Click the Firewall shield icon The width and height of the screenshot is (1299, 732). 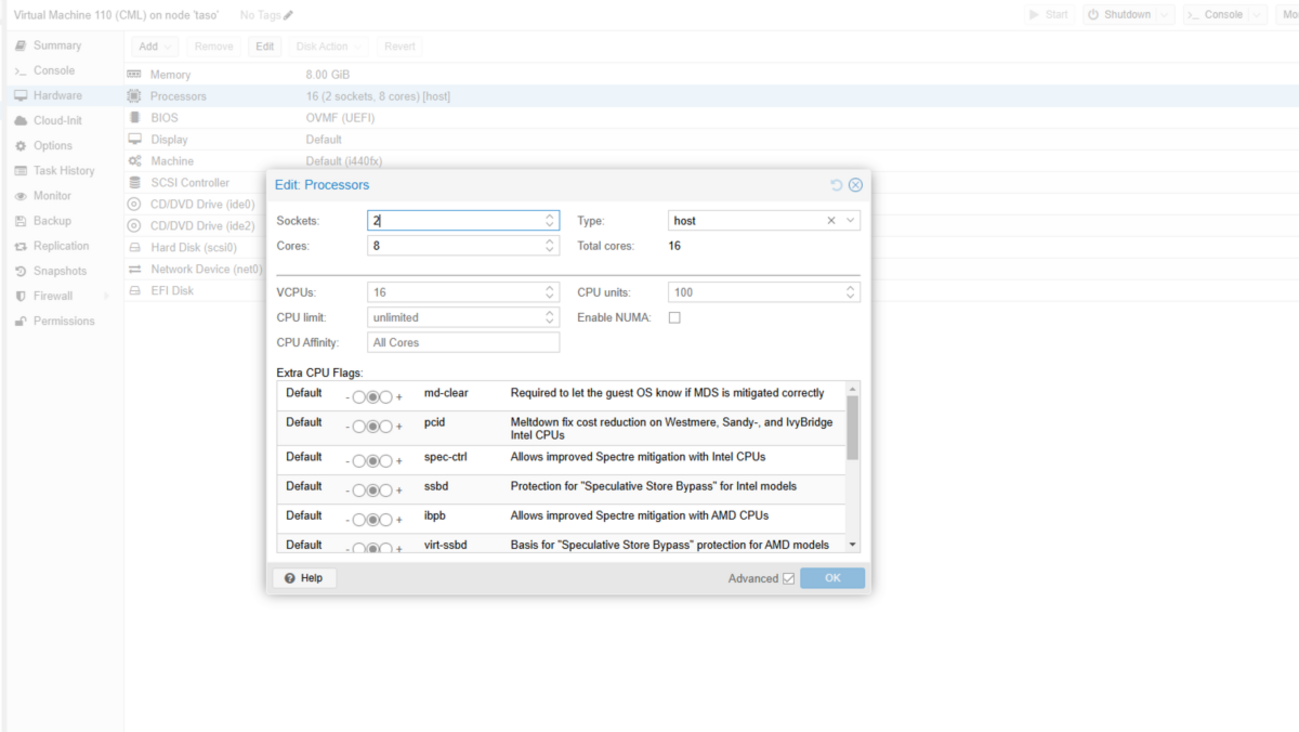pyautogui.click(x=20, y=296)
